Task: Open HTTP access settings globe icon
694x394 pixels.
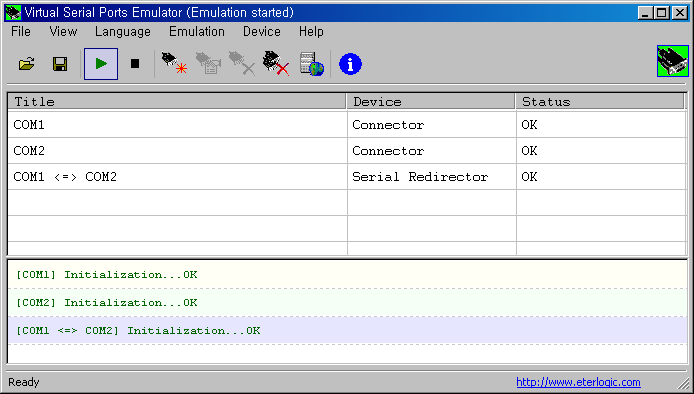Action: click(312, 64)
